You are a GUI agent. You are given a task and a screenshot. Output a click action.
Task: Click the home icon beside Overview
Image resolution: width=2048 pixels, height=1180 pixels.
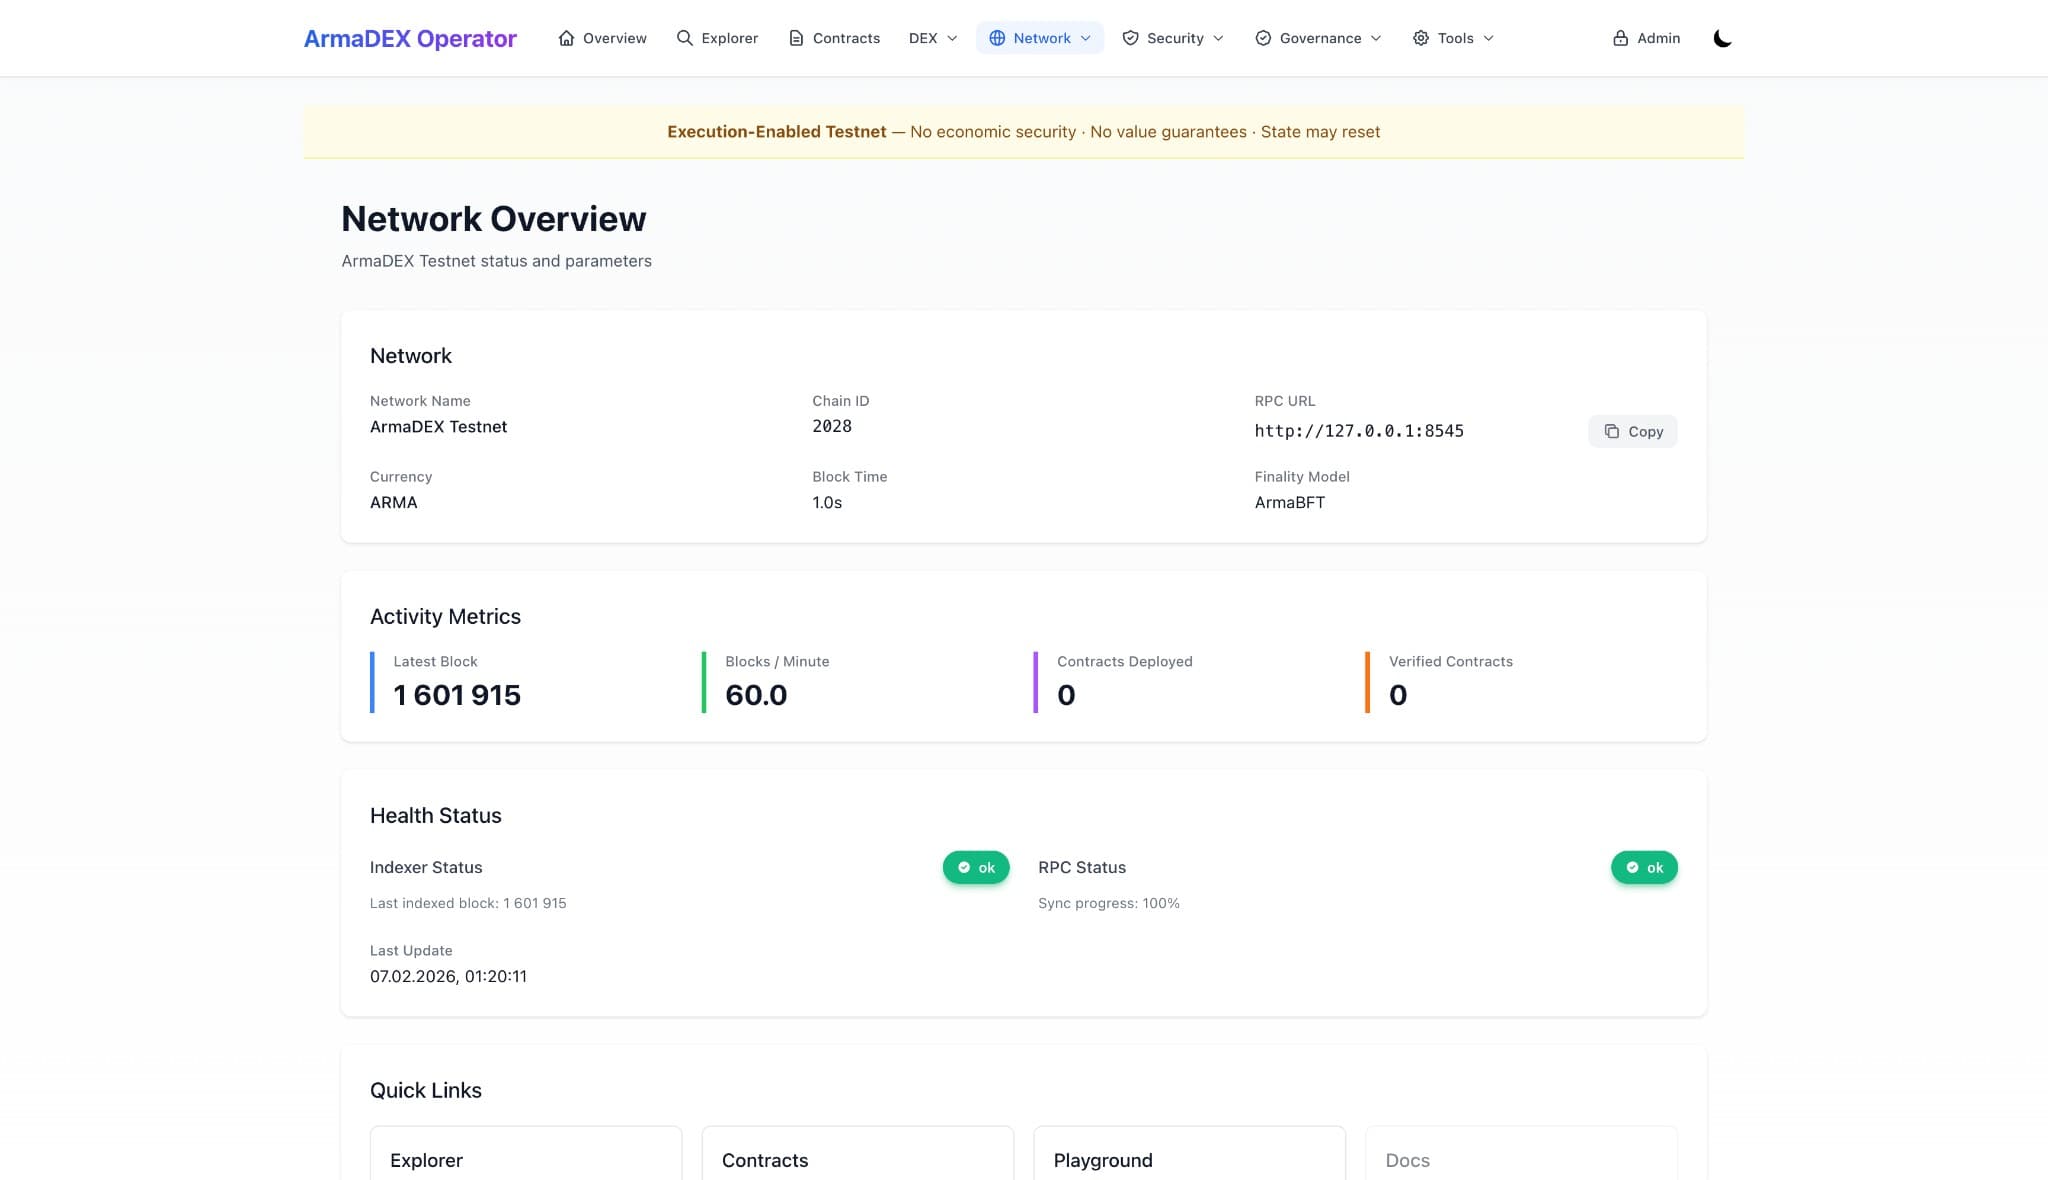pyautogui.click(x=565, y=37)
